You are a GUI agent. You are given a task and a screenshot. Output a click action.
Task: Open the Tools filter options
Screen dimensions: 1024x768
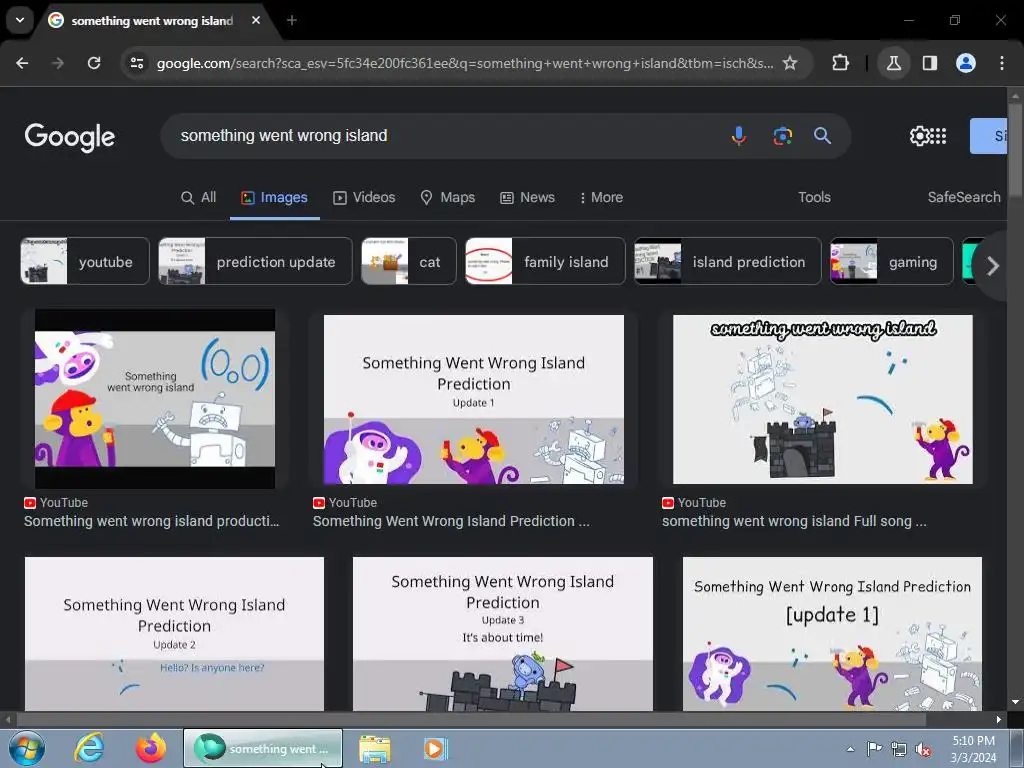pos(814,197)
